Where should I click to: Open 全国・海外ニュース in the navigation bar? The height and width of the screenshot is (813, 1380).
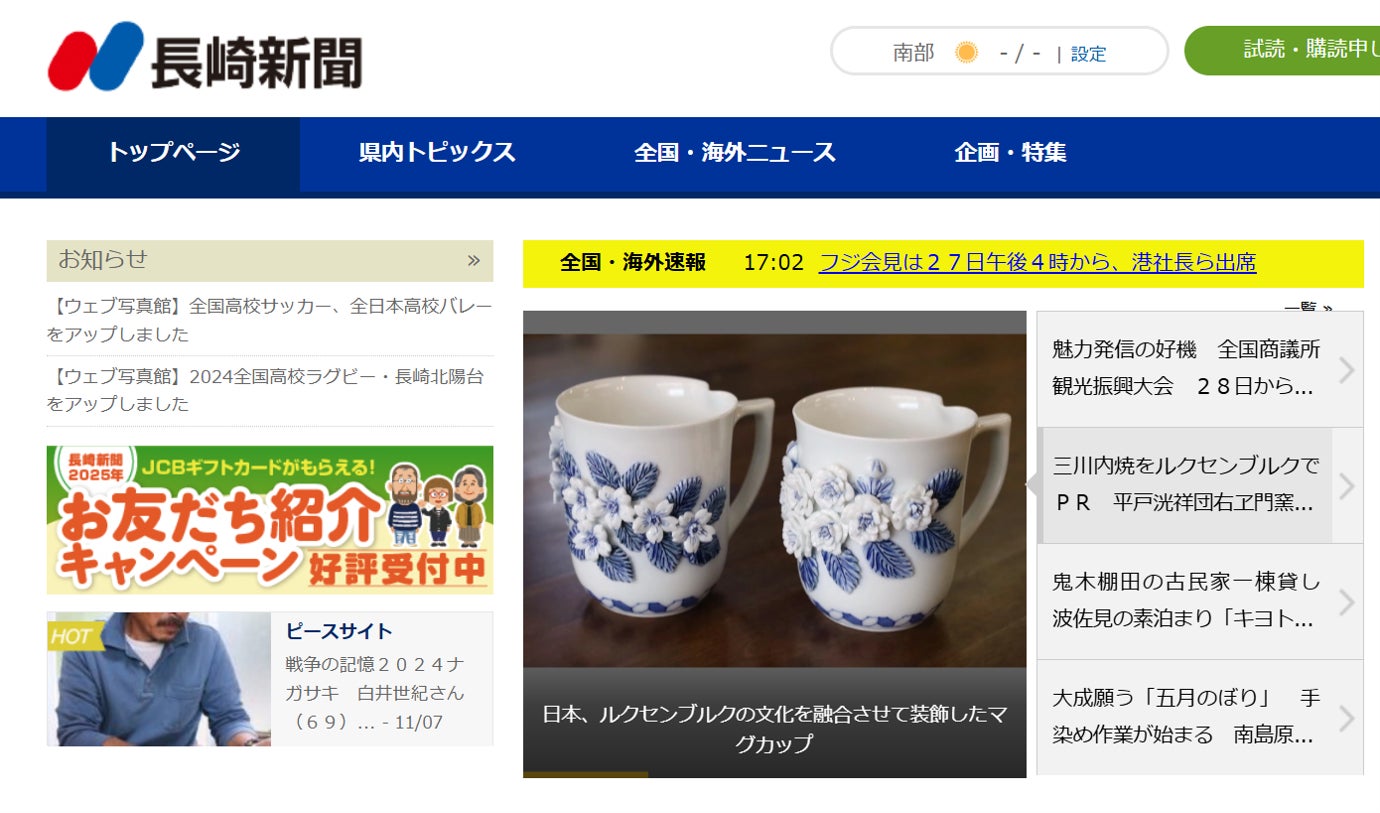[735, 153]
